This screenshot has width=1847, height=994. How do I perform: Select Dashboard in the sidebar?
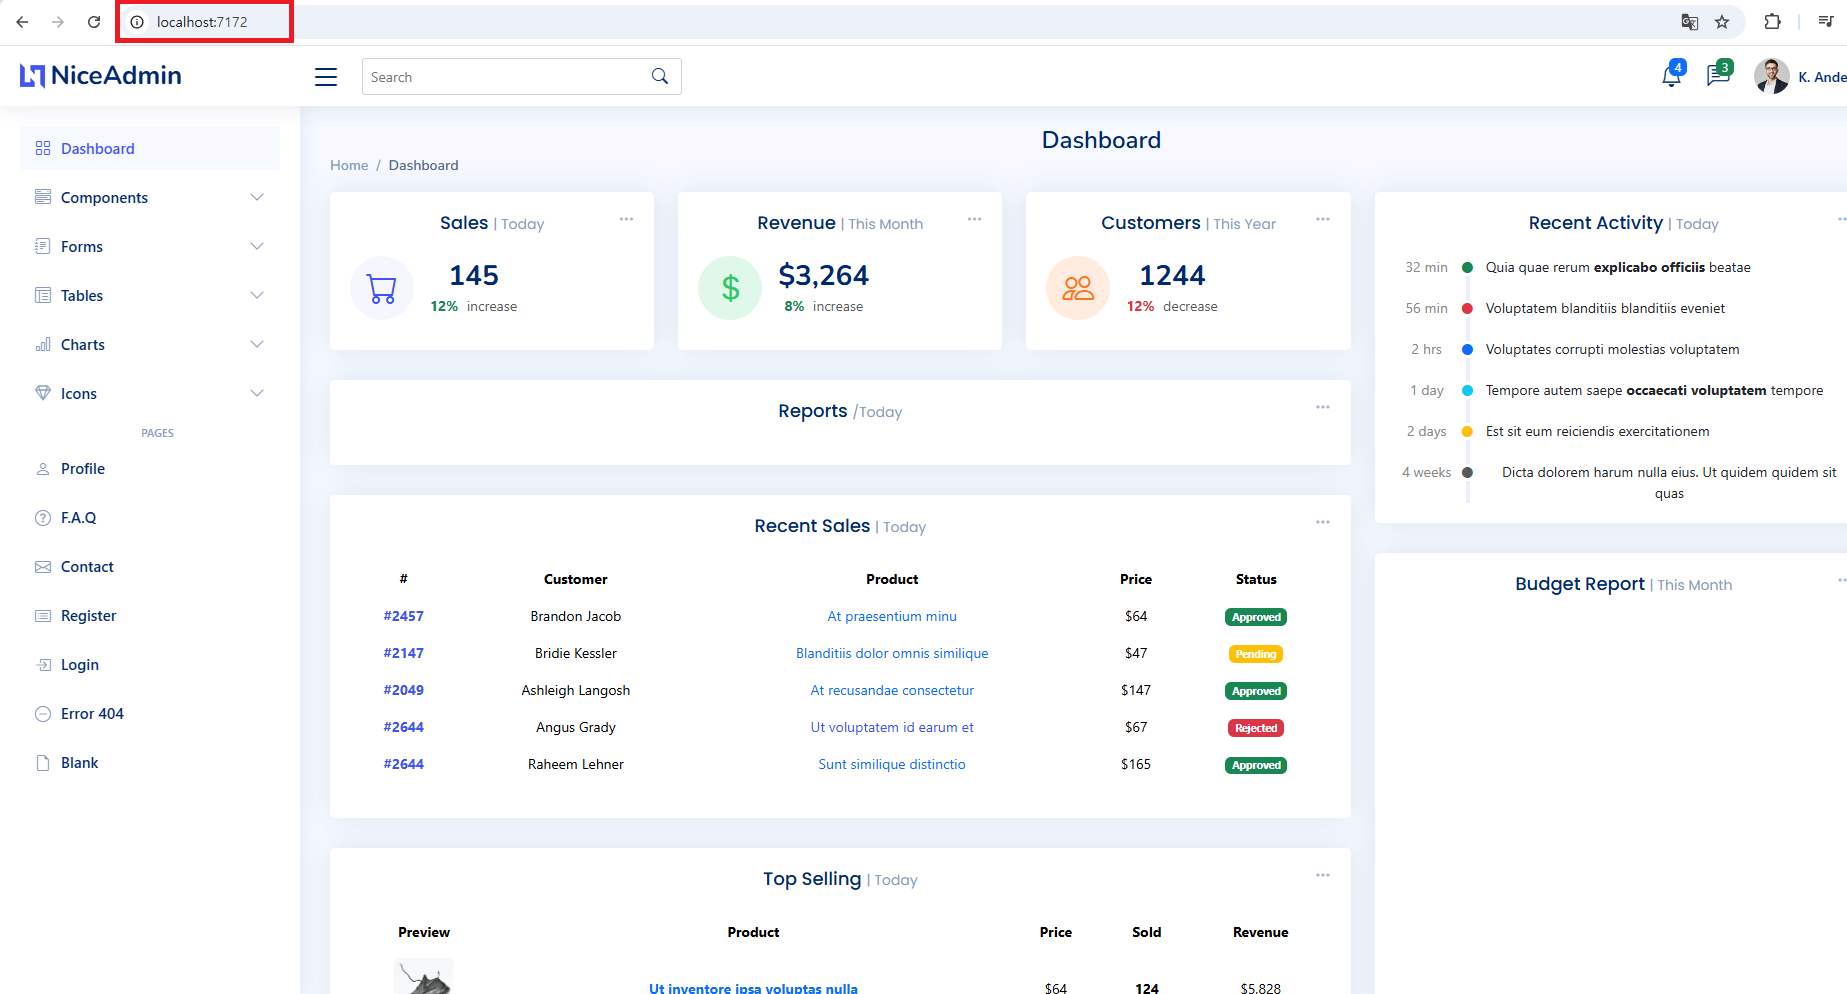150,148
